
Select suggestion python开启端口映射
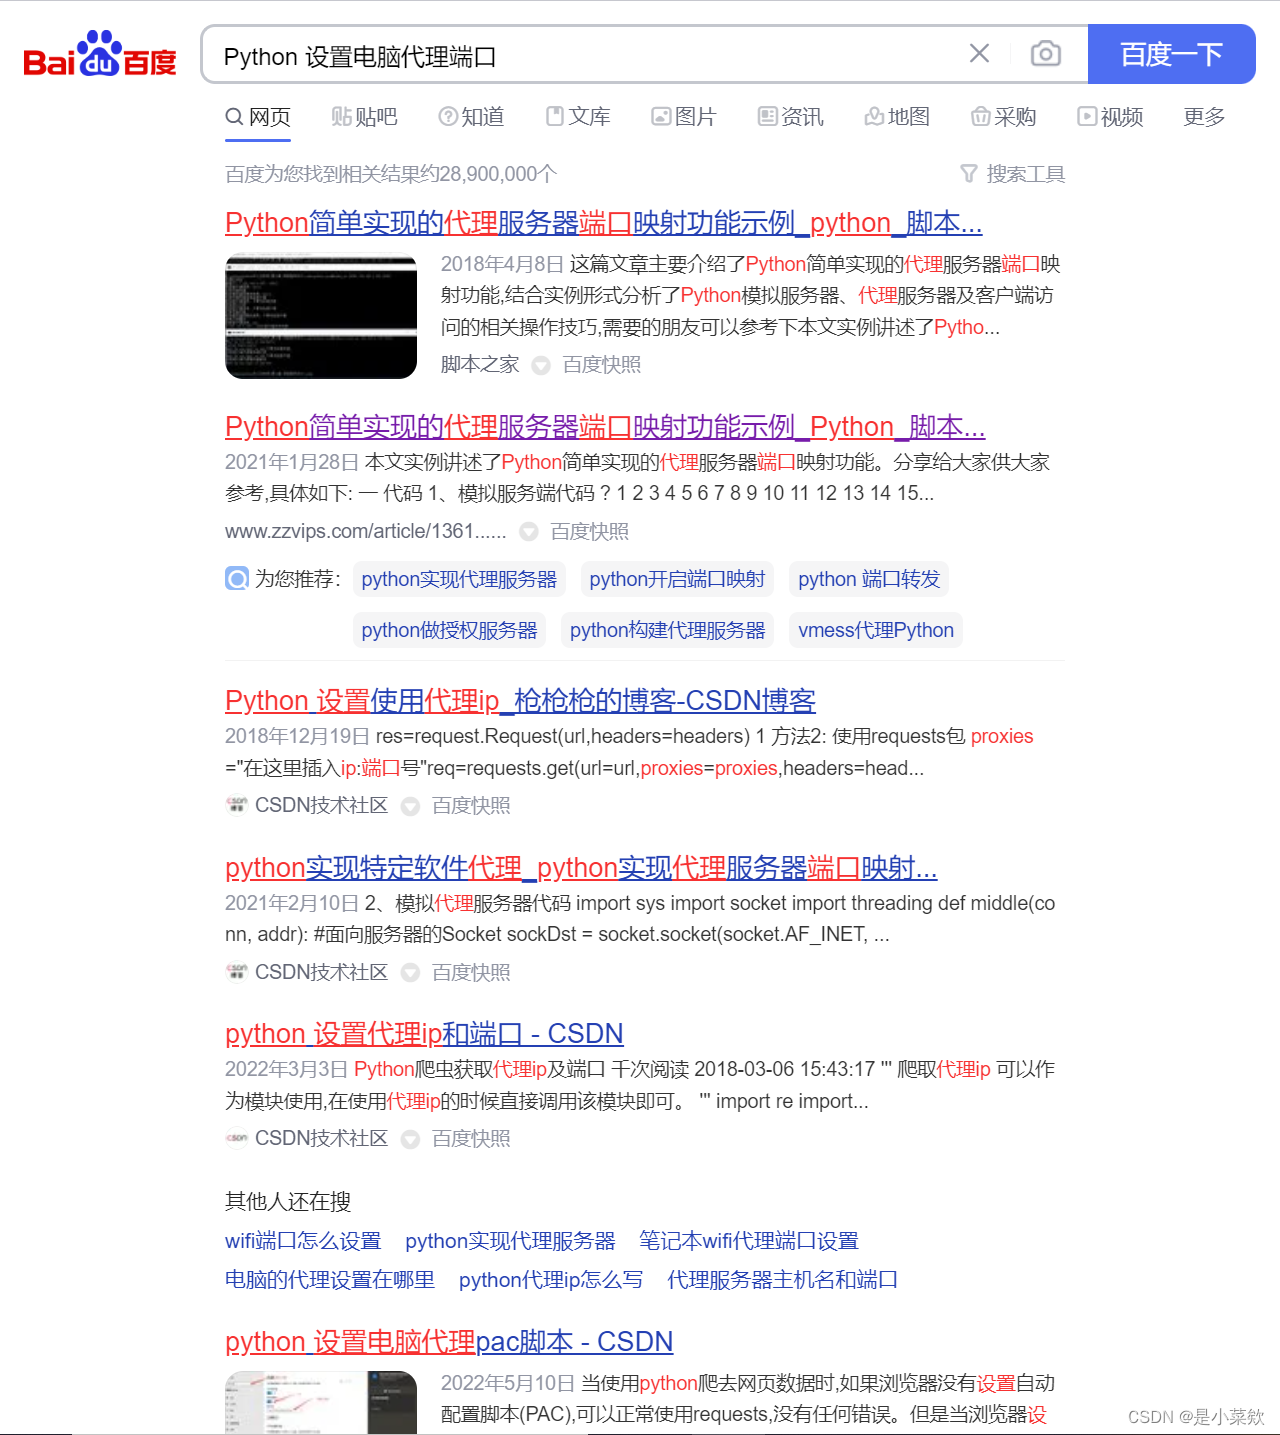[x=677, y=579]
